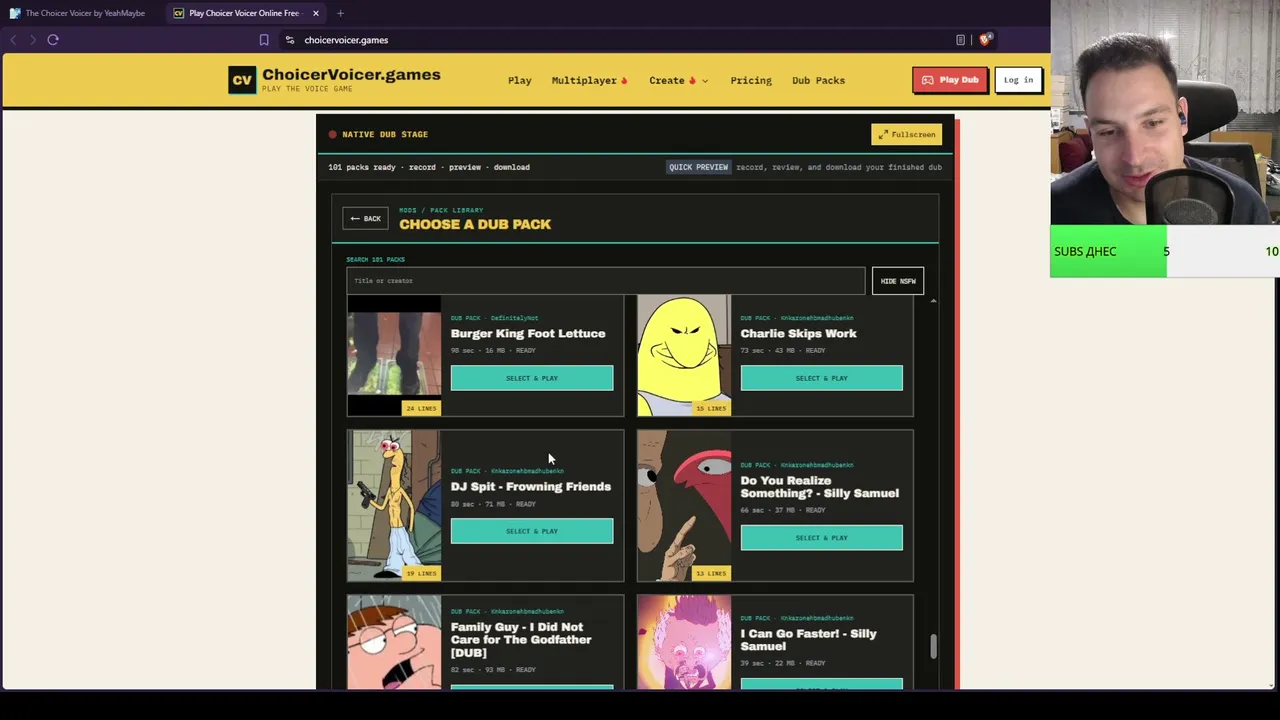1280x720 pixels.
Task: Open I Can Go Faster thumbnail
Action: (x=684, y=642)
